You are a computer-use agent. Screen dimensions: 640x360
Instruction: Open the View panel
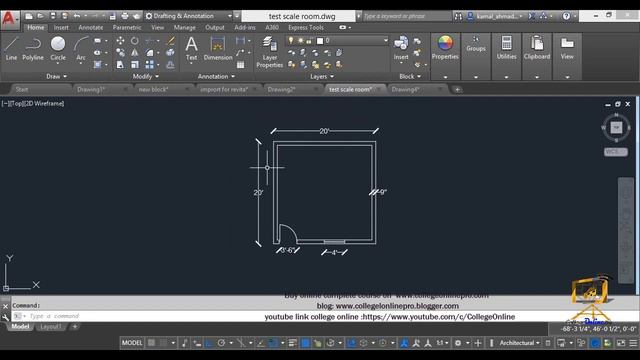pos(567,48)
